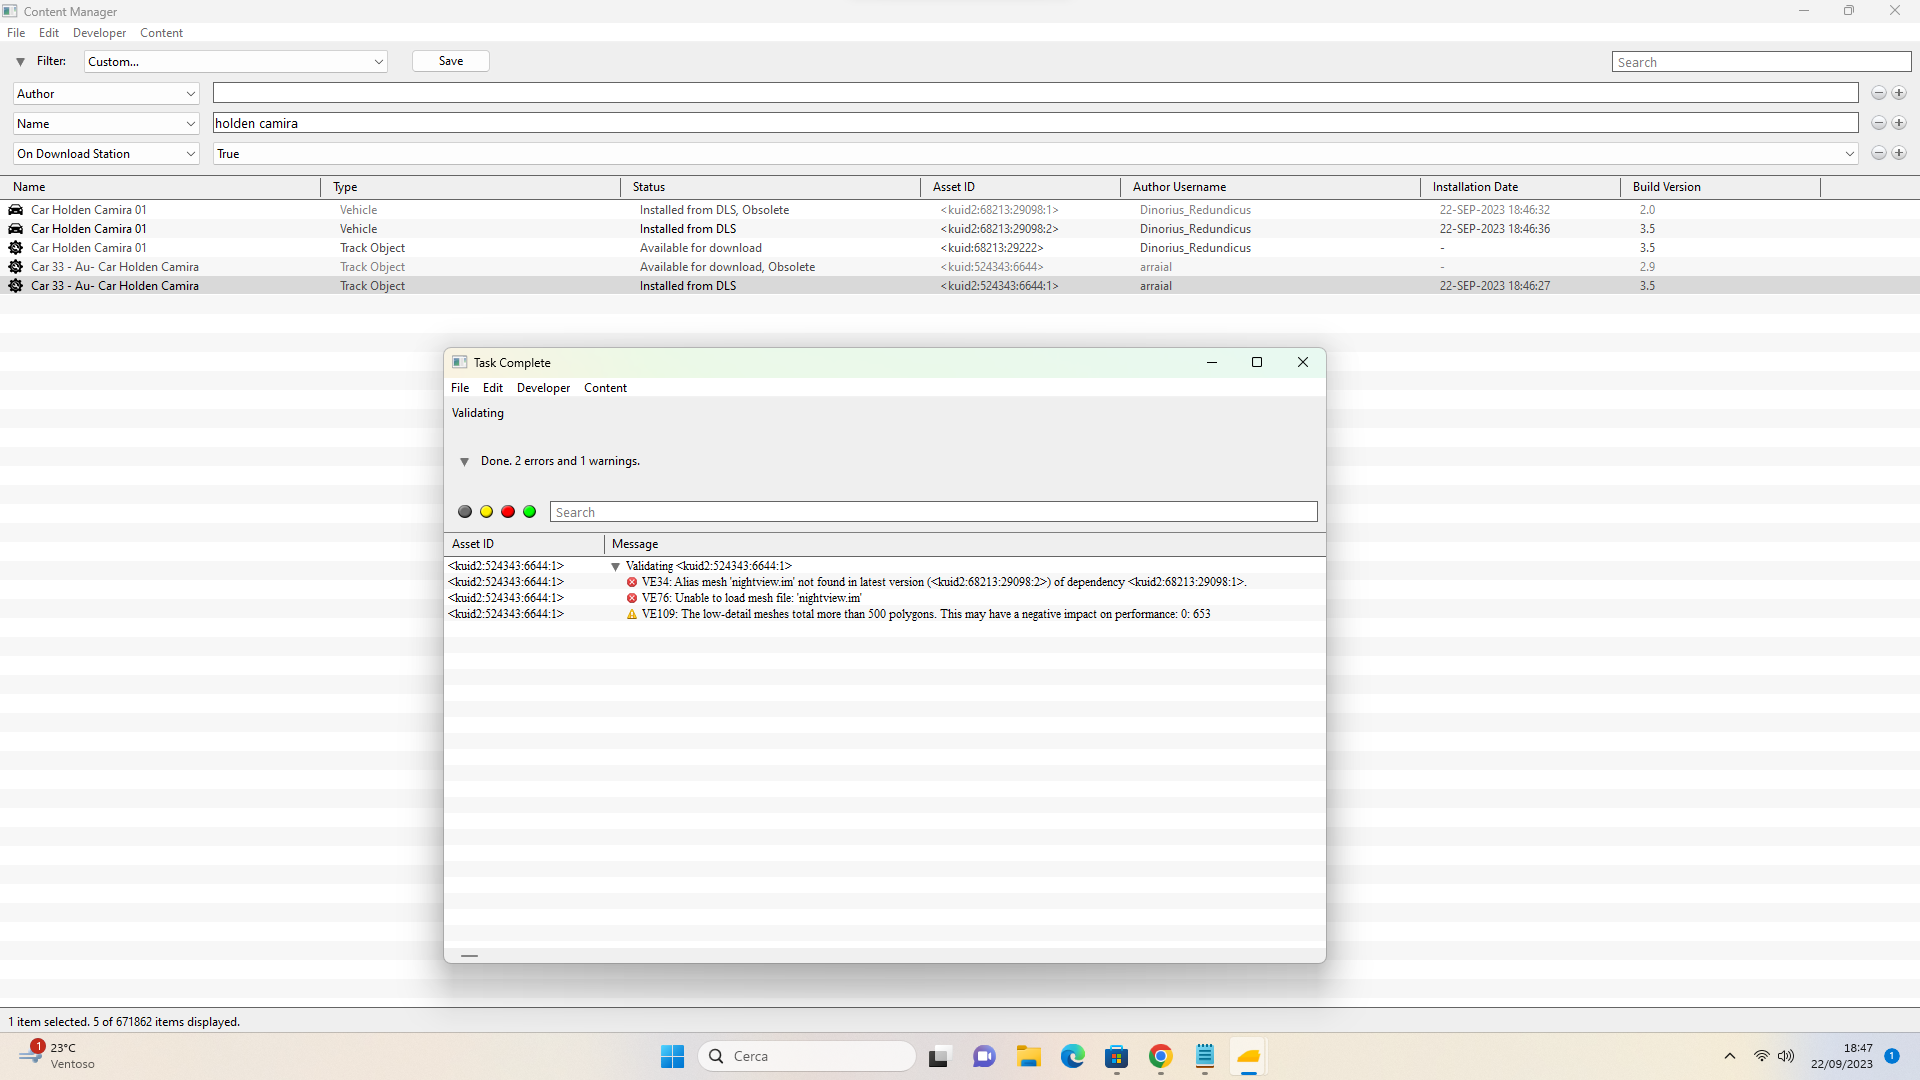This screenshot has height=1080, width=1920.
Task: Remove the On Download Station filter row
Action: (1879, 153)
